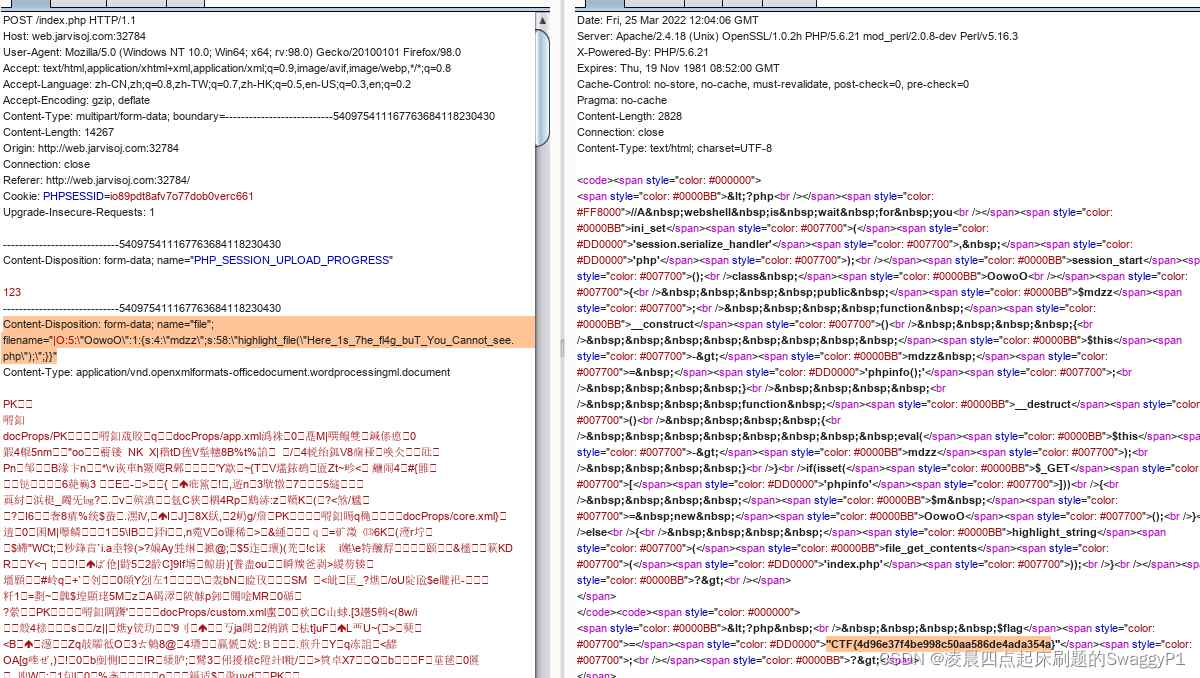This screenshot has width=1200, height=678.
Task: Click the User-Agent Mozilla/5.0 header line
Action: click(232, 52)
